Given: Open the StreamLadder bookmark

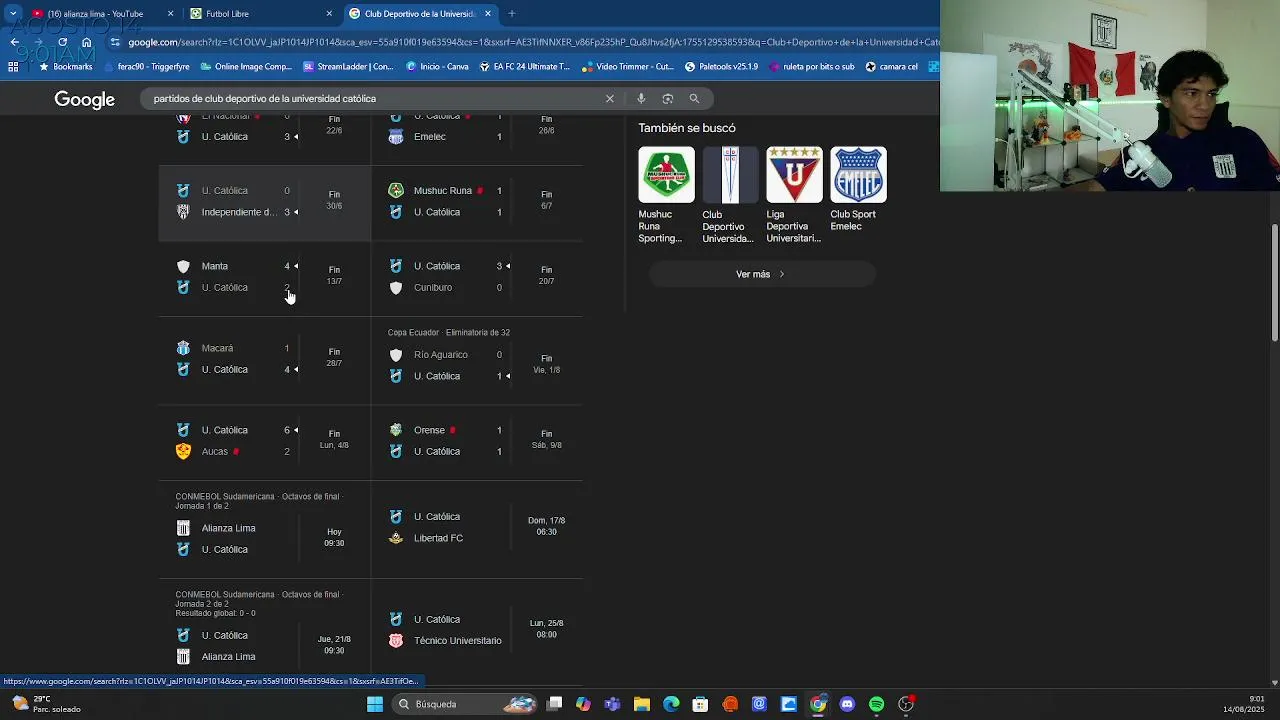Looking at the screenshot, I should point(349,67).
